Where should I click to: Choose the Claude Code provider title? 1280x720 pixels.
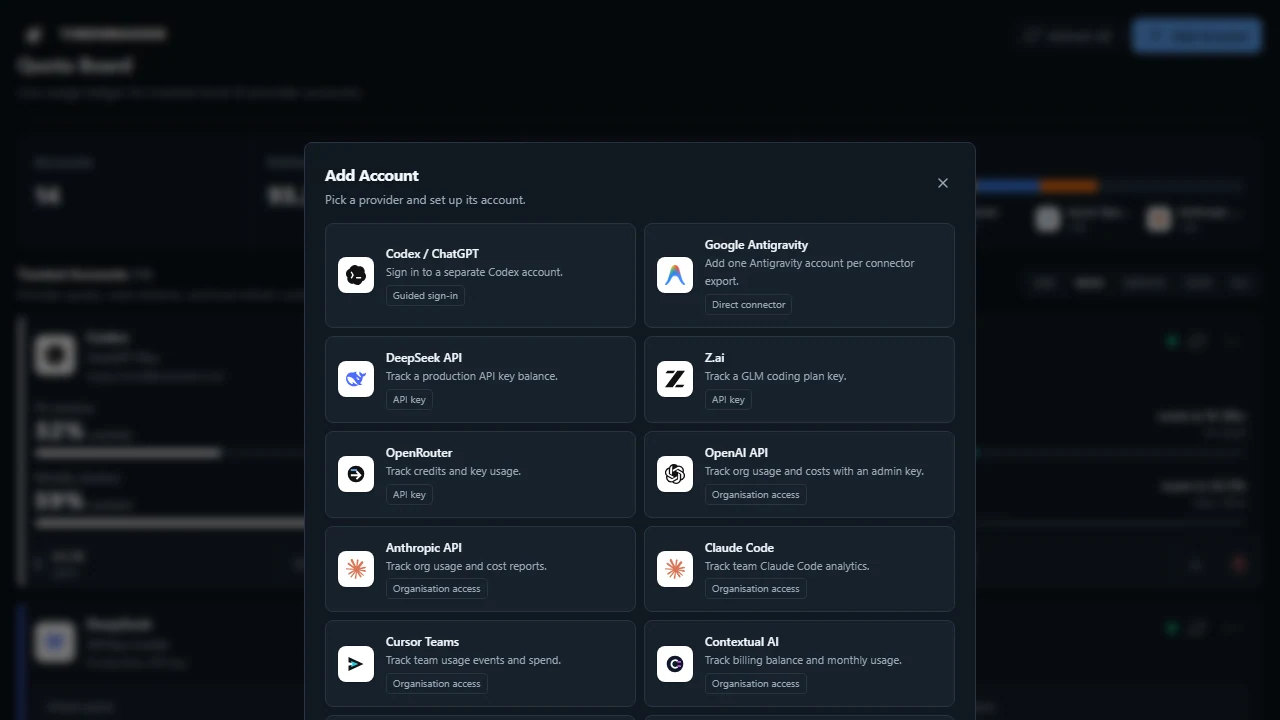(x=739, y=548)
